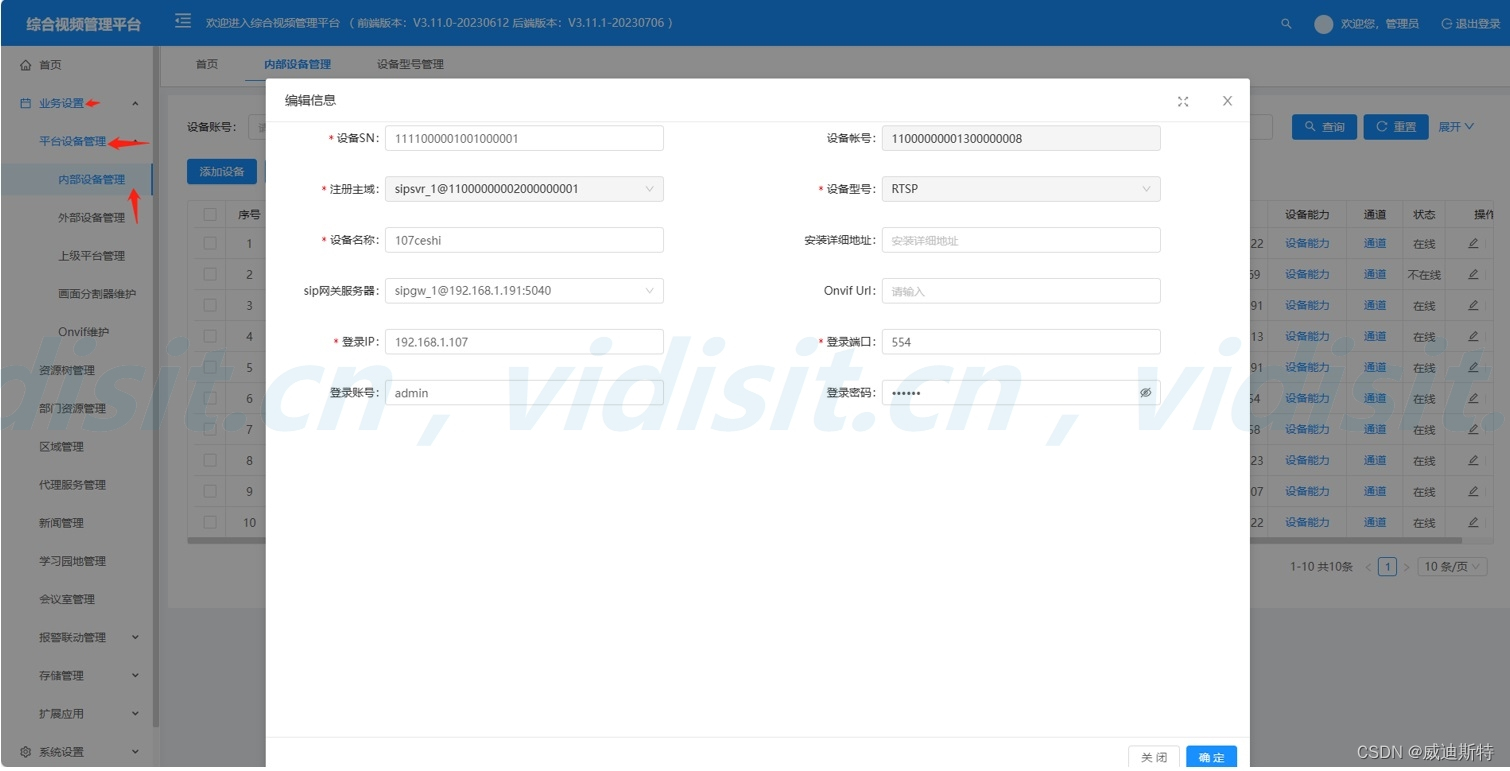Click the edit pencil icon for row 7

[1473, 429]
